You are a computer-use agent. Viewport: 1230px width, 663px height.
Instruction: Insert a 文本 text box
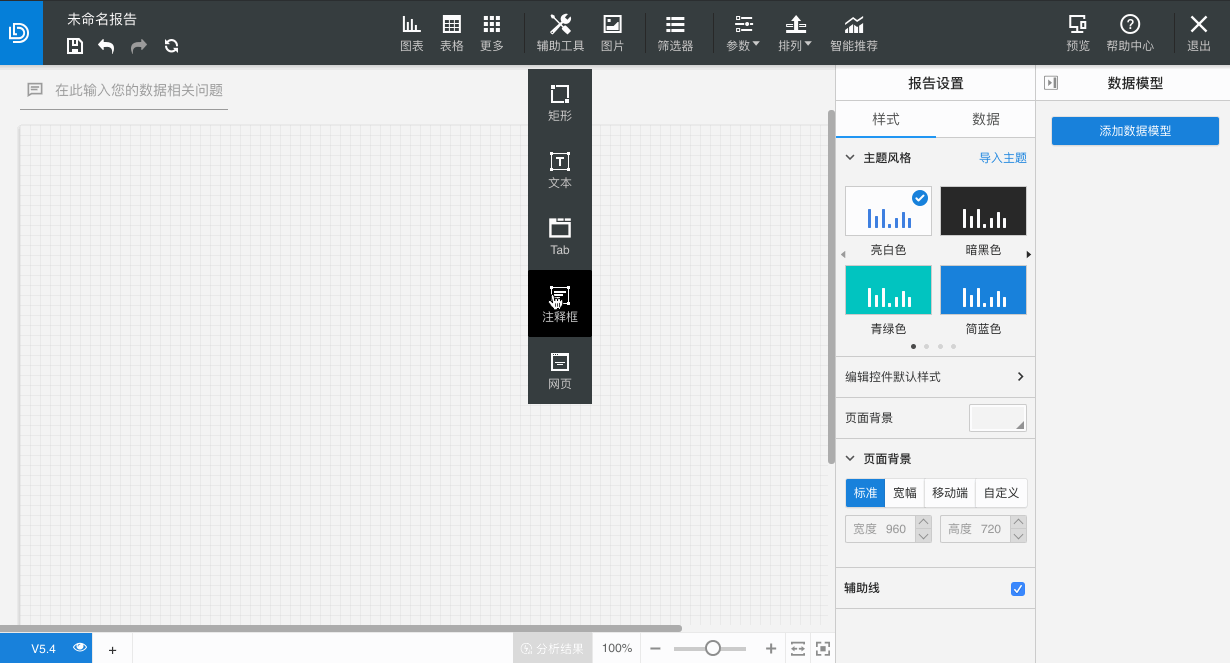pos(560,169)
